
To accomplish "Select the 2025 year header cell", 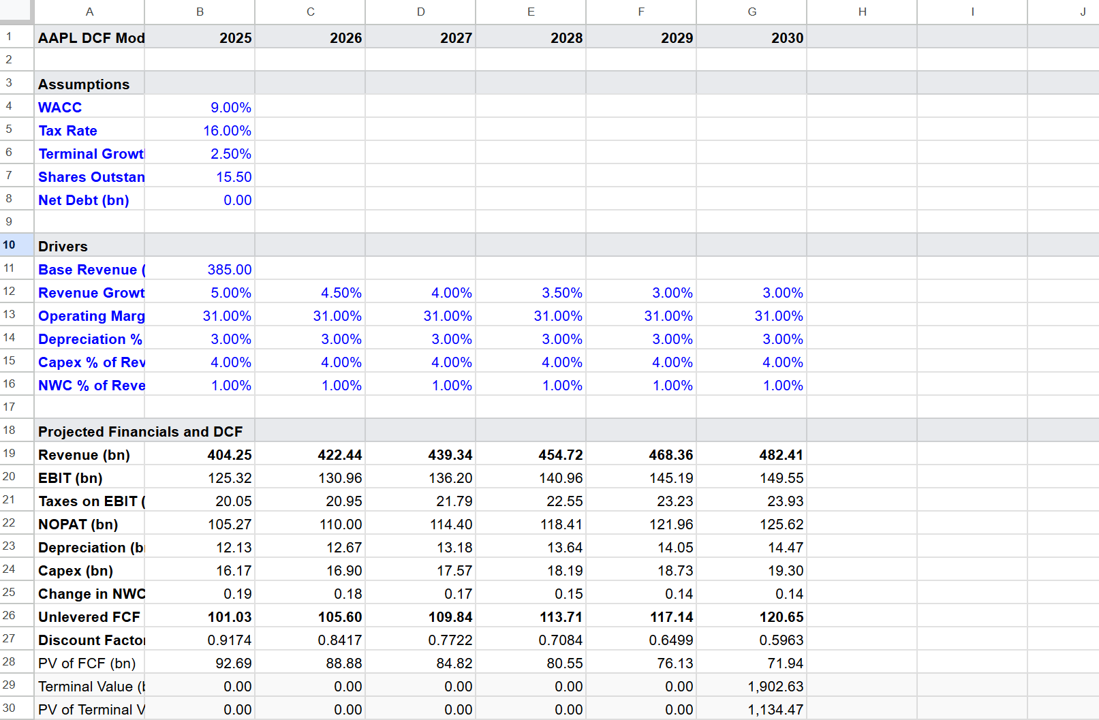I will pyautogui.click(x=200, y=37).
